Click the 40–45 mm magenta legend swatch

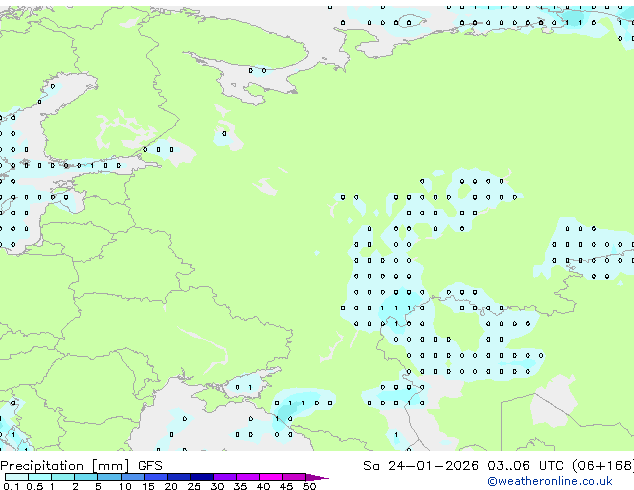tap(271, 477)
